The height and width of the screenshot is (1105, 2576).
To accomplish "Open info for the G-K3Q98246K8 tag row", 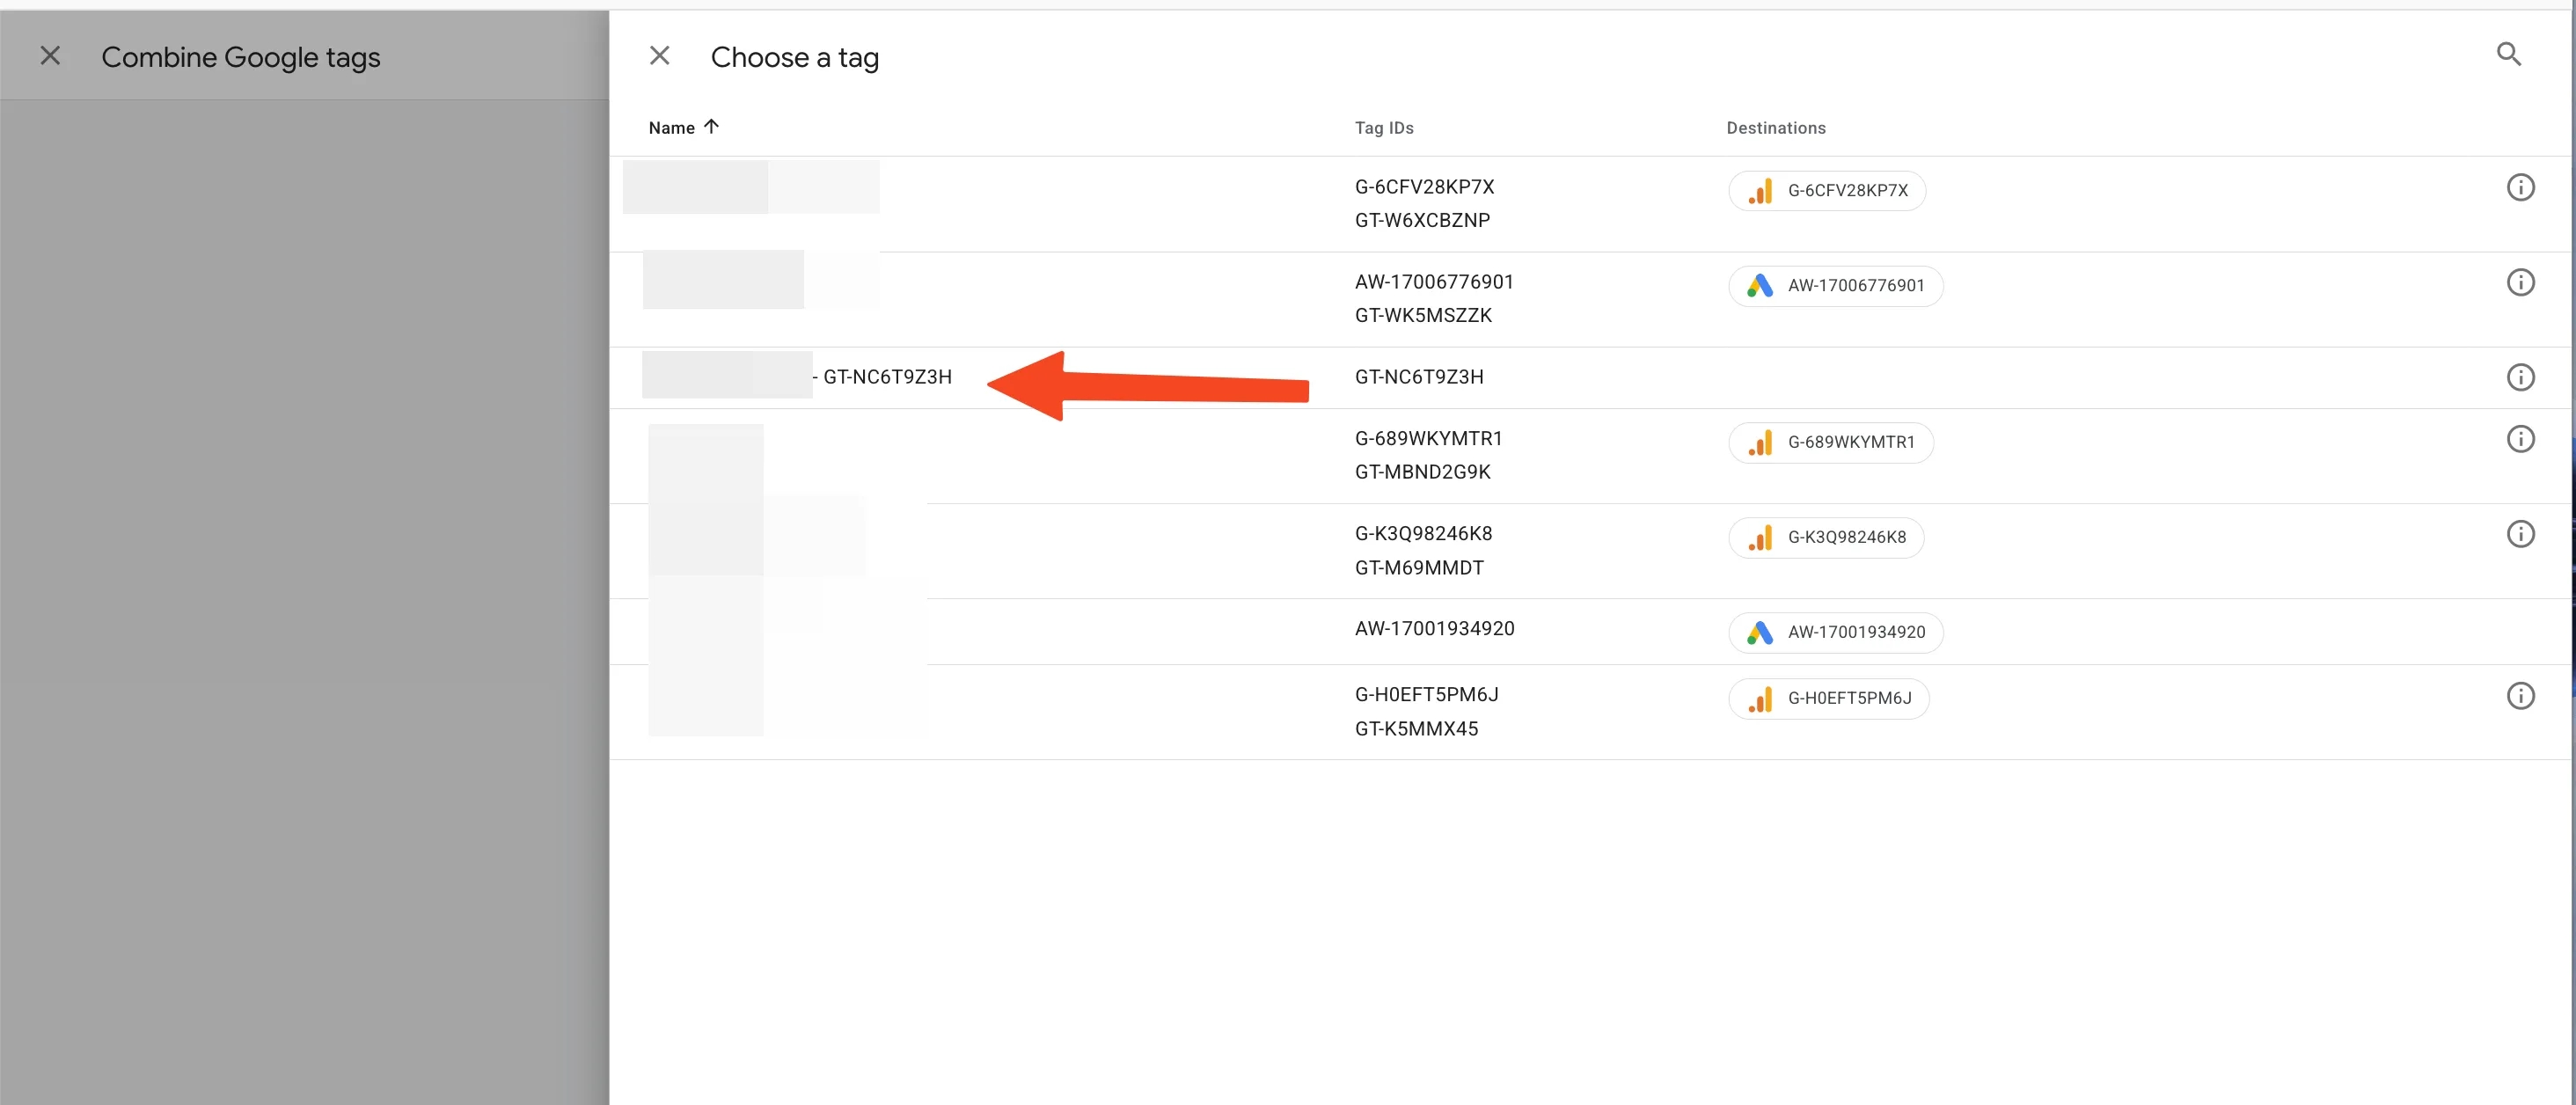I will pyautogui.click(x=2520, y=534).
